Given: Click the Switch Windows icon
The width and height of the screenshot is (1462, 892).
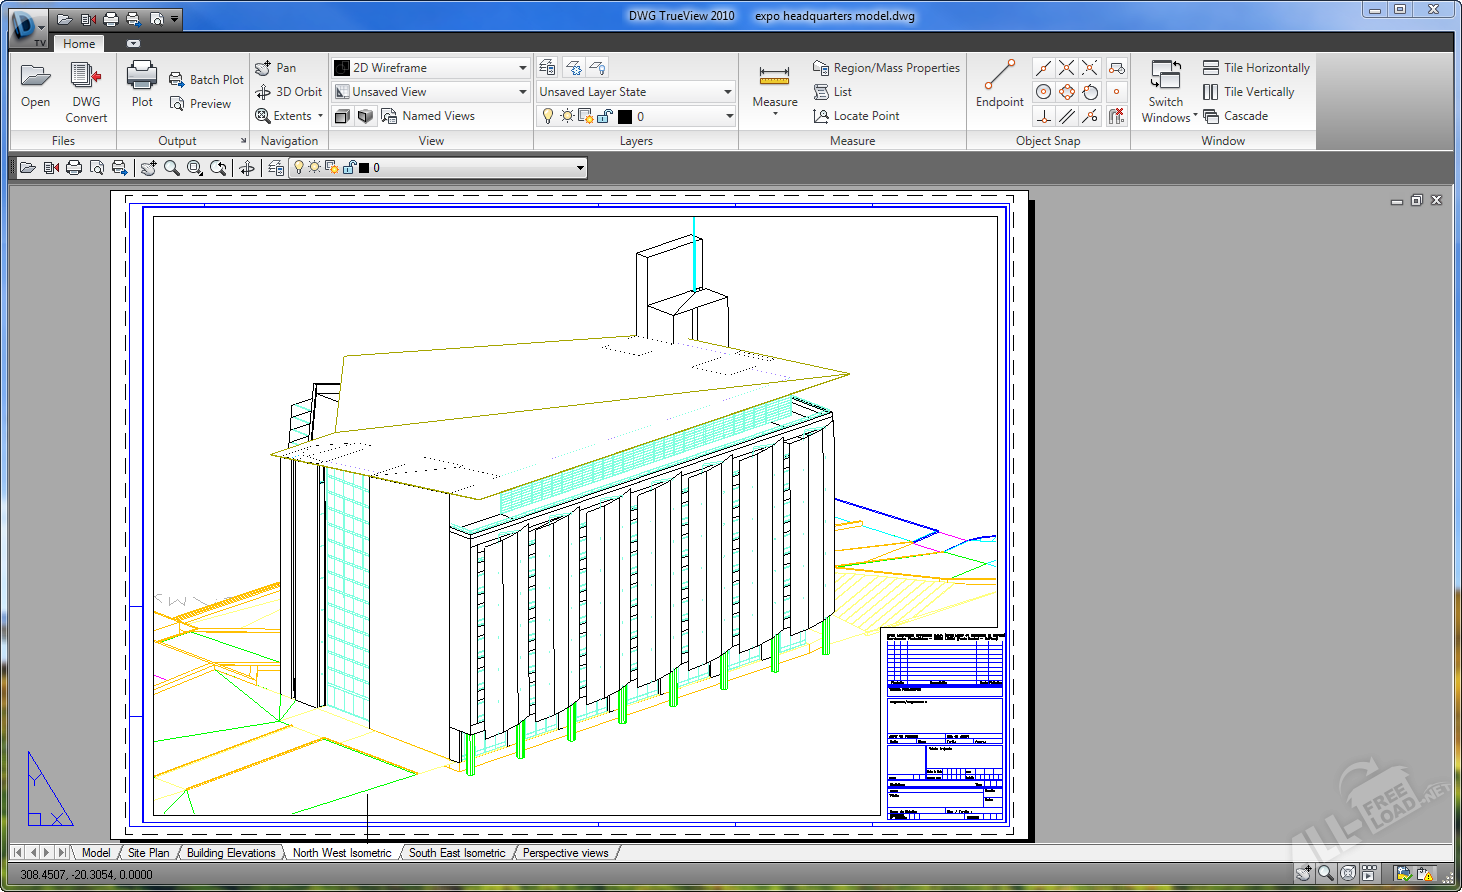Looking at the screenshot, I should [x=1166, y=77].
